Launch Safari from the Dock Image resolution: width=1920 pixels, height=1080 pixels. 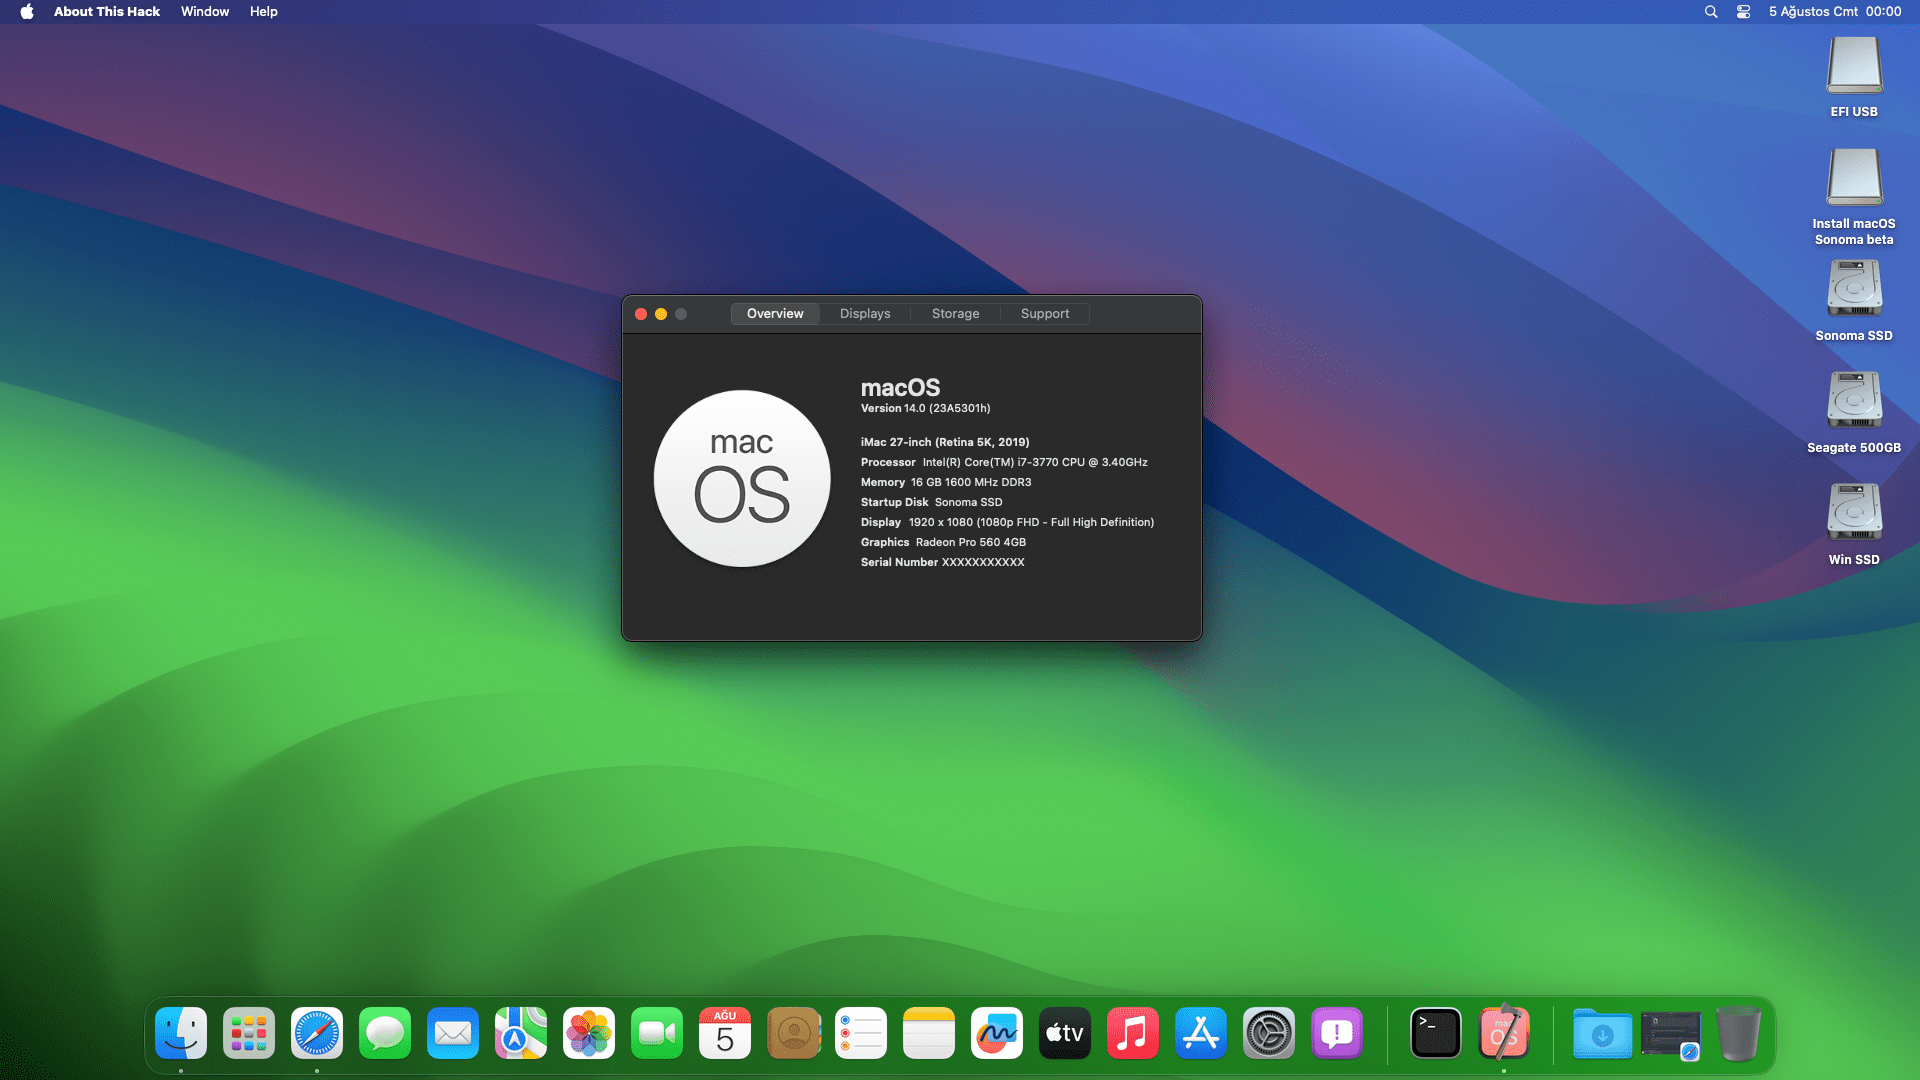(317, 1033)
